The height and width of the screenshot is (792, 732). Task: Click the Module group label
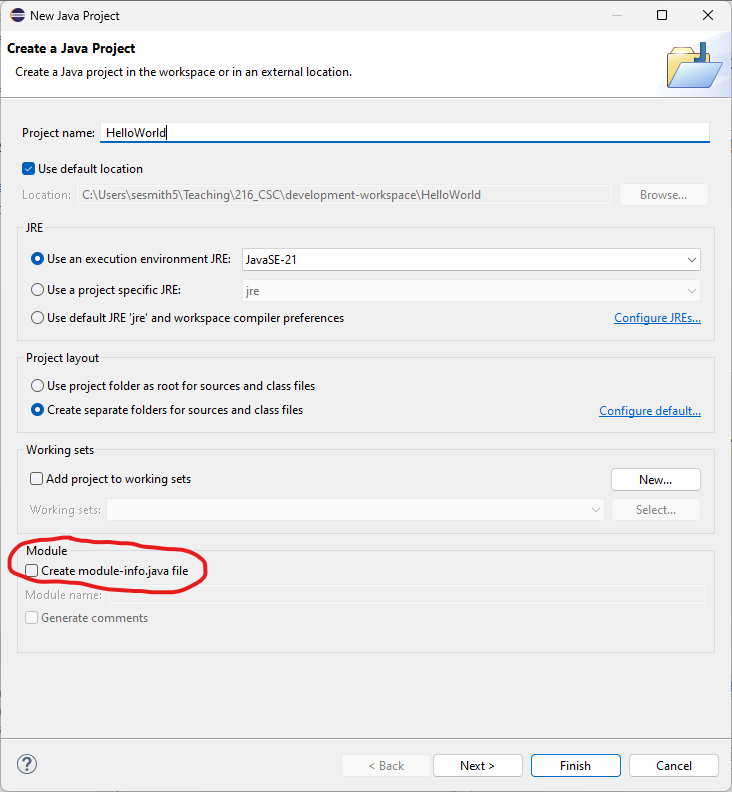[x=46, y=551]
